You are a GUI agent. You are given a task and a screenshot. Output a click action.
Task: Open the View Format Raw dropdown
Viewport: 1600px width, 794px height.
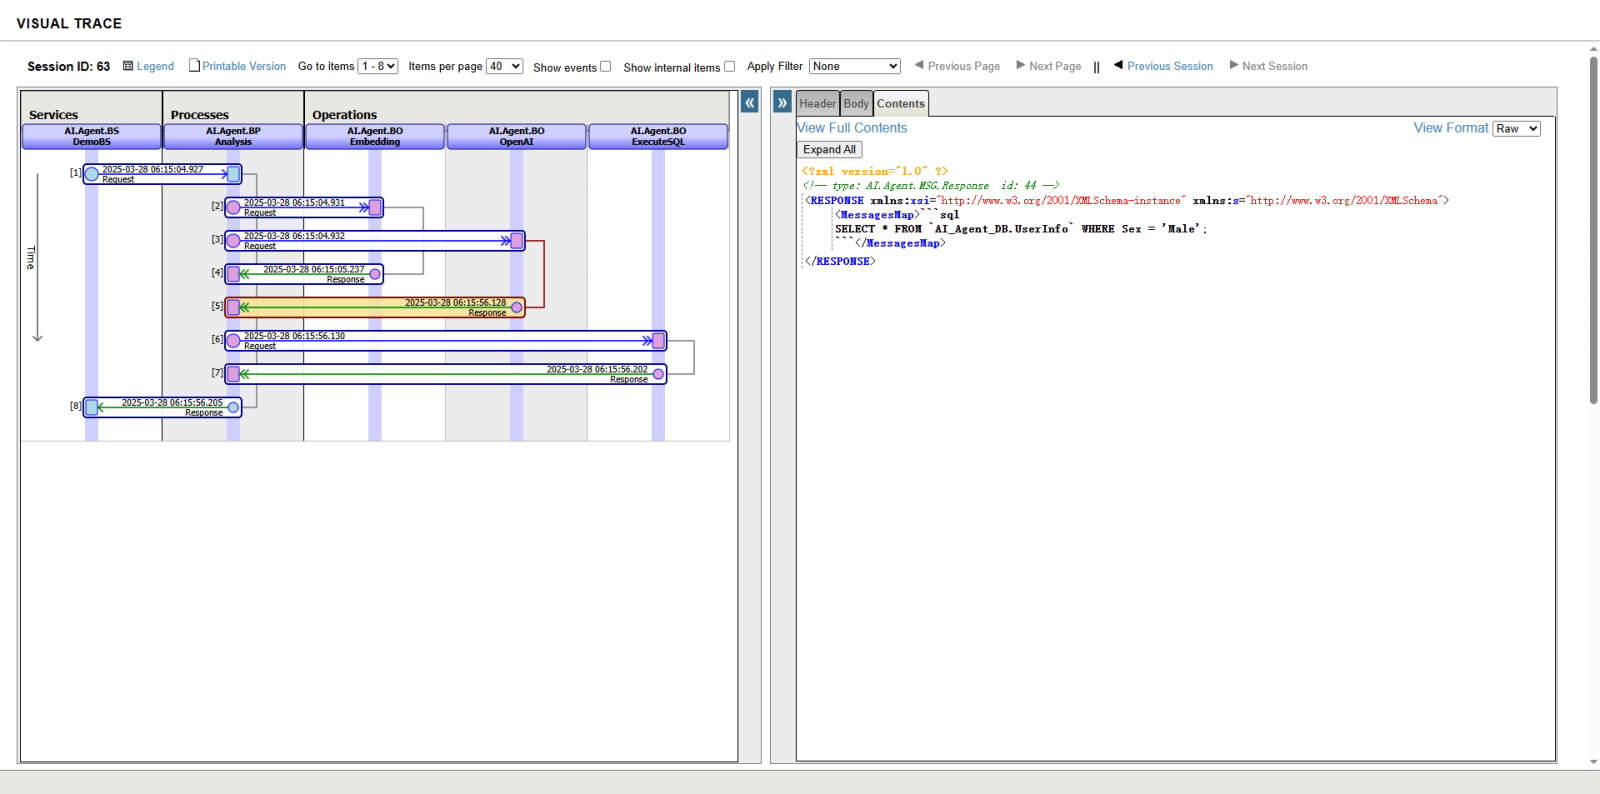[x=1516, y=129]
